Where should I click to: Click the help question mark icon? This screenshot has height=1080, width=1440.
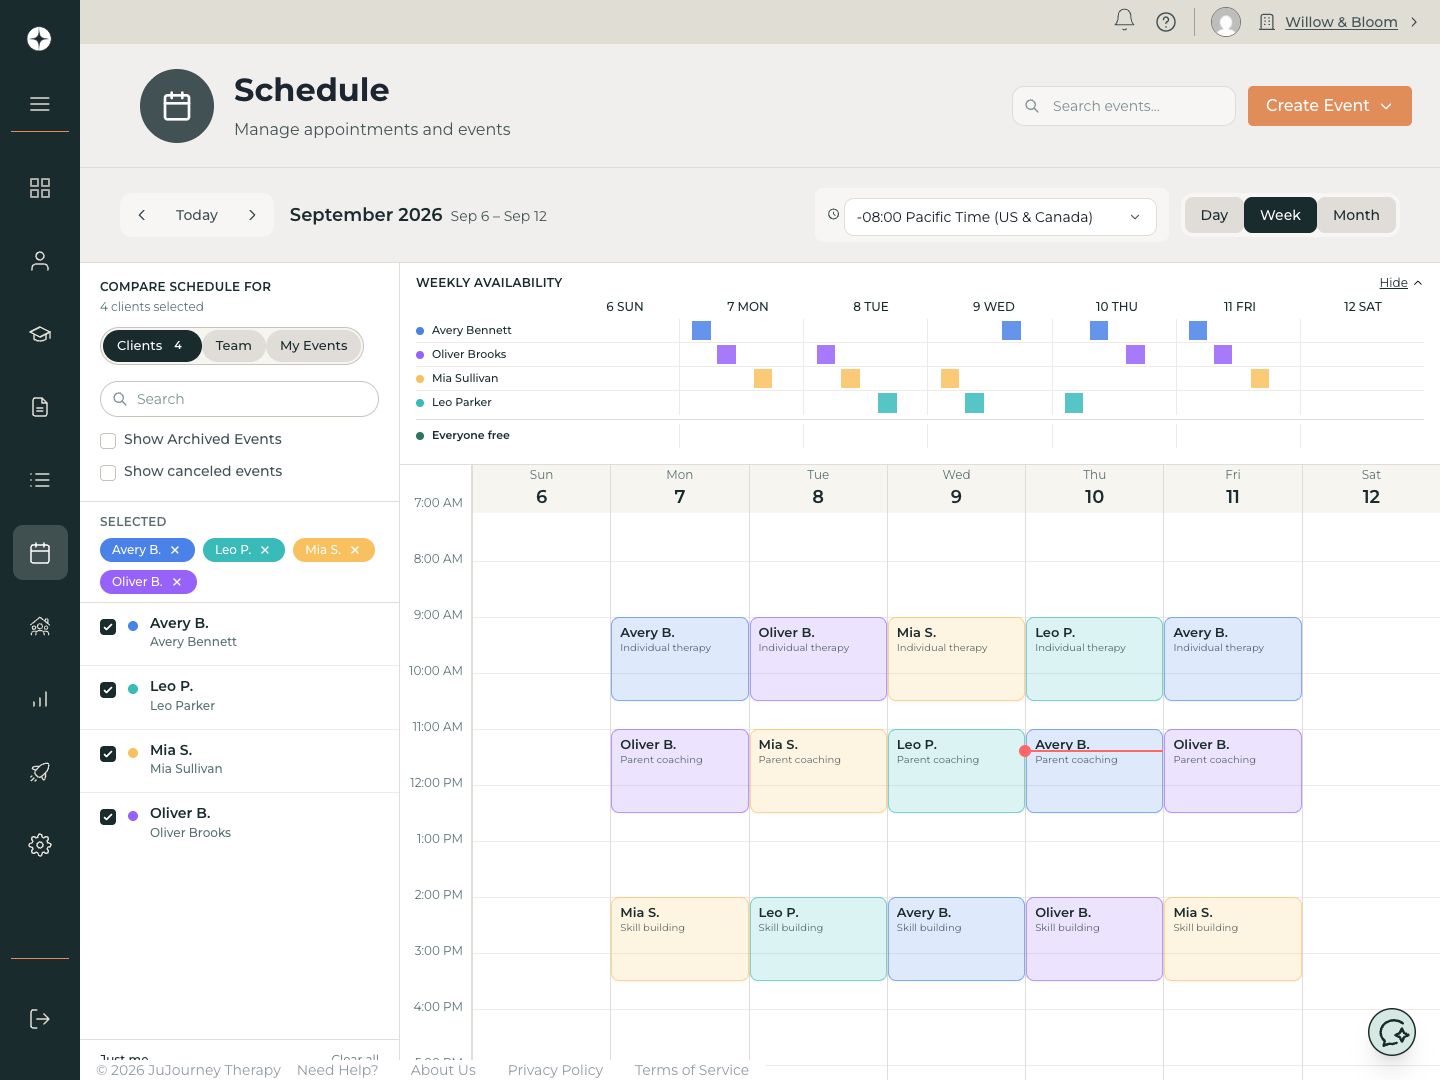[x=1166, y=22]
